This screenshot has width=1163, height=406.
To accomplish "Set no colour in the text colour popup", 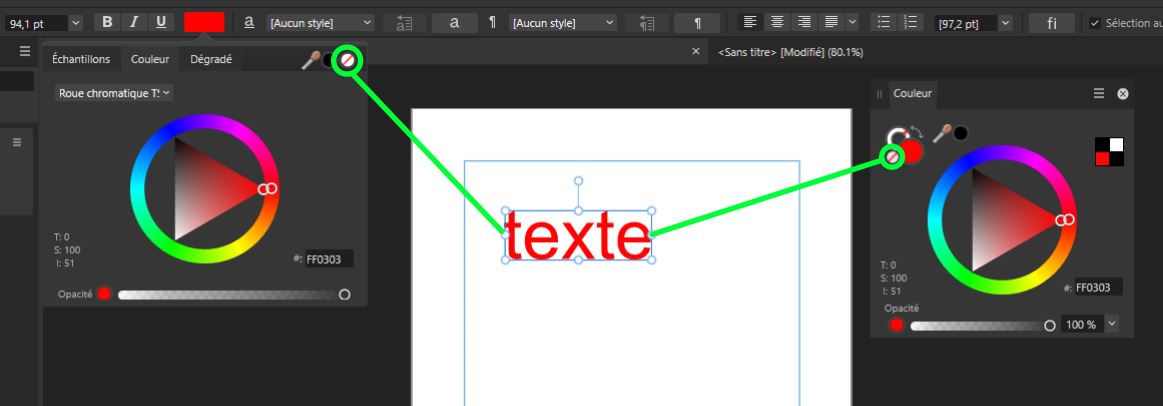I will [x=347, y=60].
